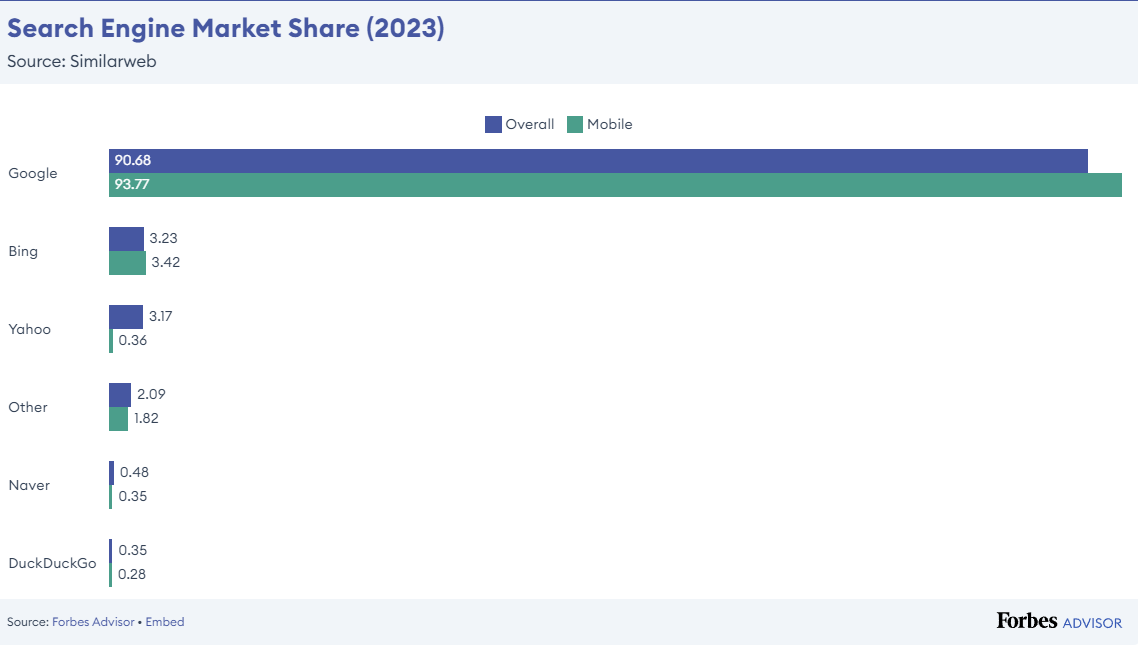Click Bing's Overall bar at 3.23
Viewport: 1138px width, 651px height.
[x=126, y=239]
